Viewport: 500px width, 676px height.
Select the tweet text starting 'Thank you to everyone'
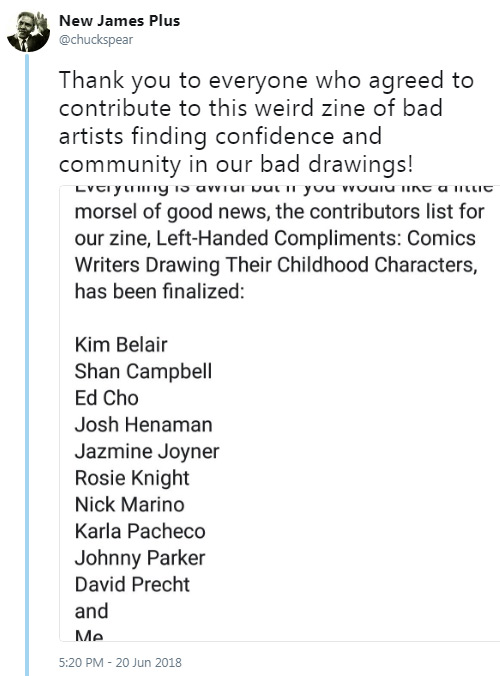pyautogui.click(x=266, y=122)
